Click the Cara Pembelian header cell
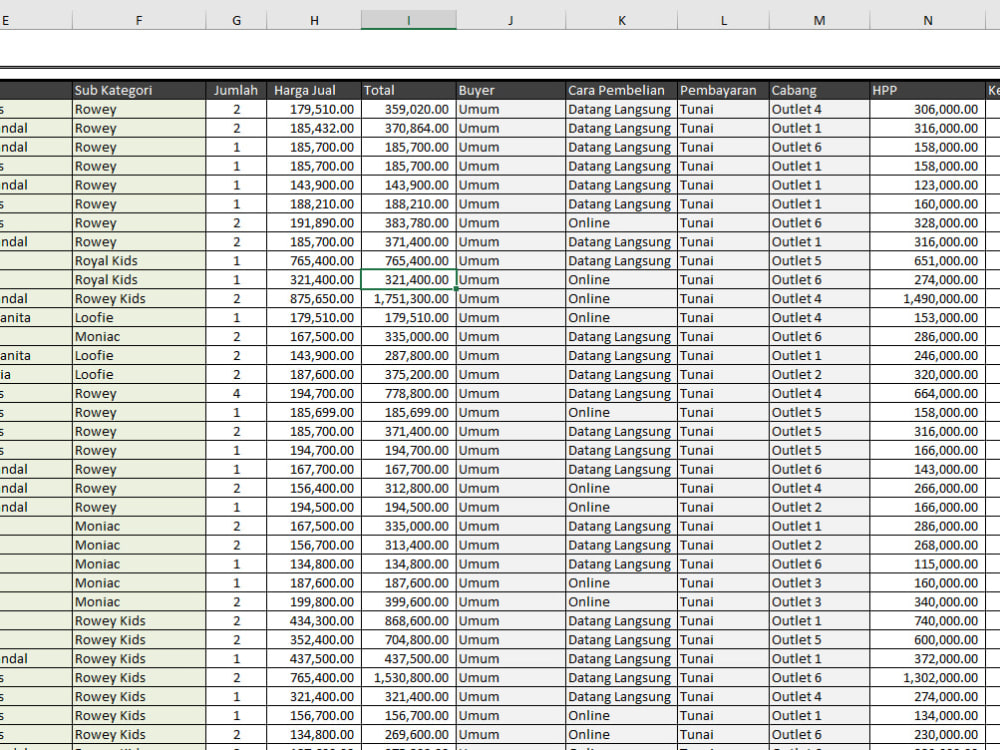1000x750 pixels. coord(621,91)
